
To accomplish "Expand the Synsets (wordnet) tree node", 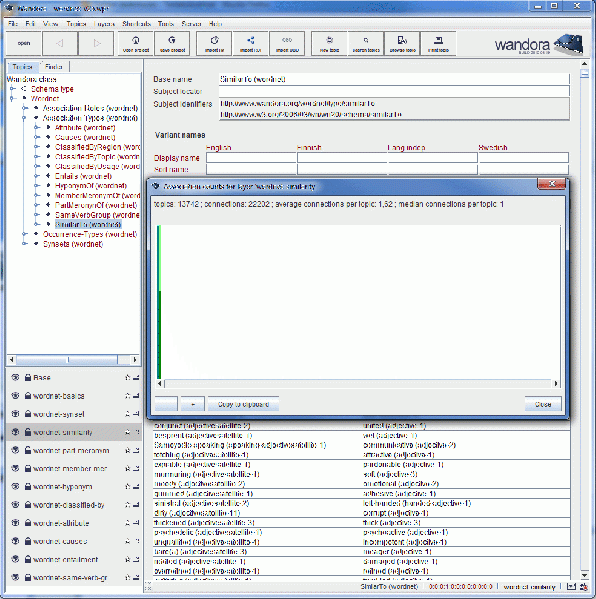I will point(25,244).
